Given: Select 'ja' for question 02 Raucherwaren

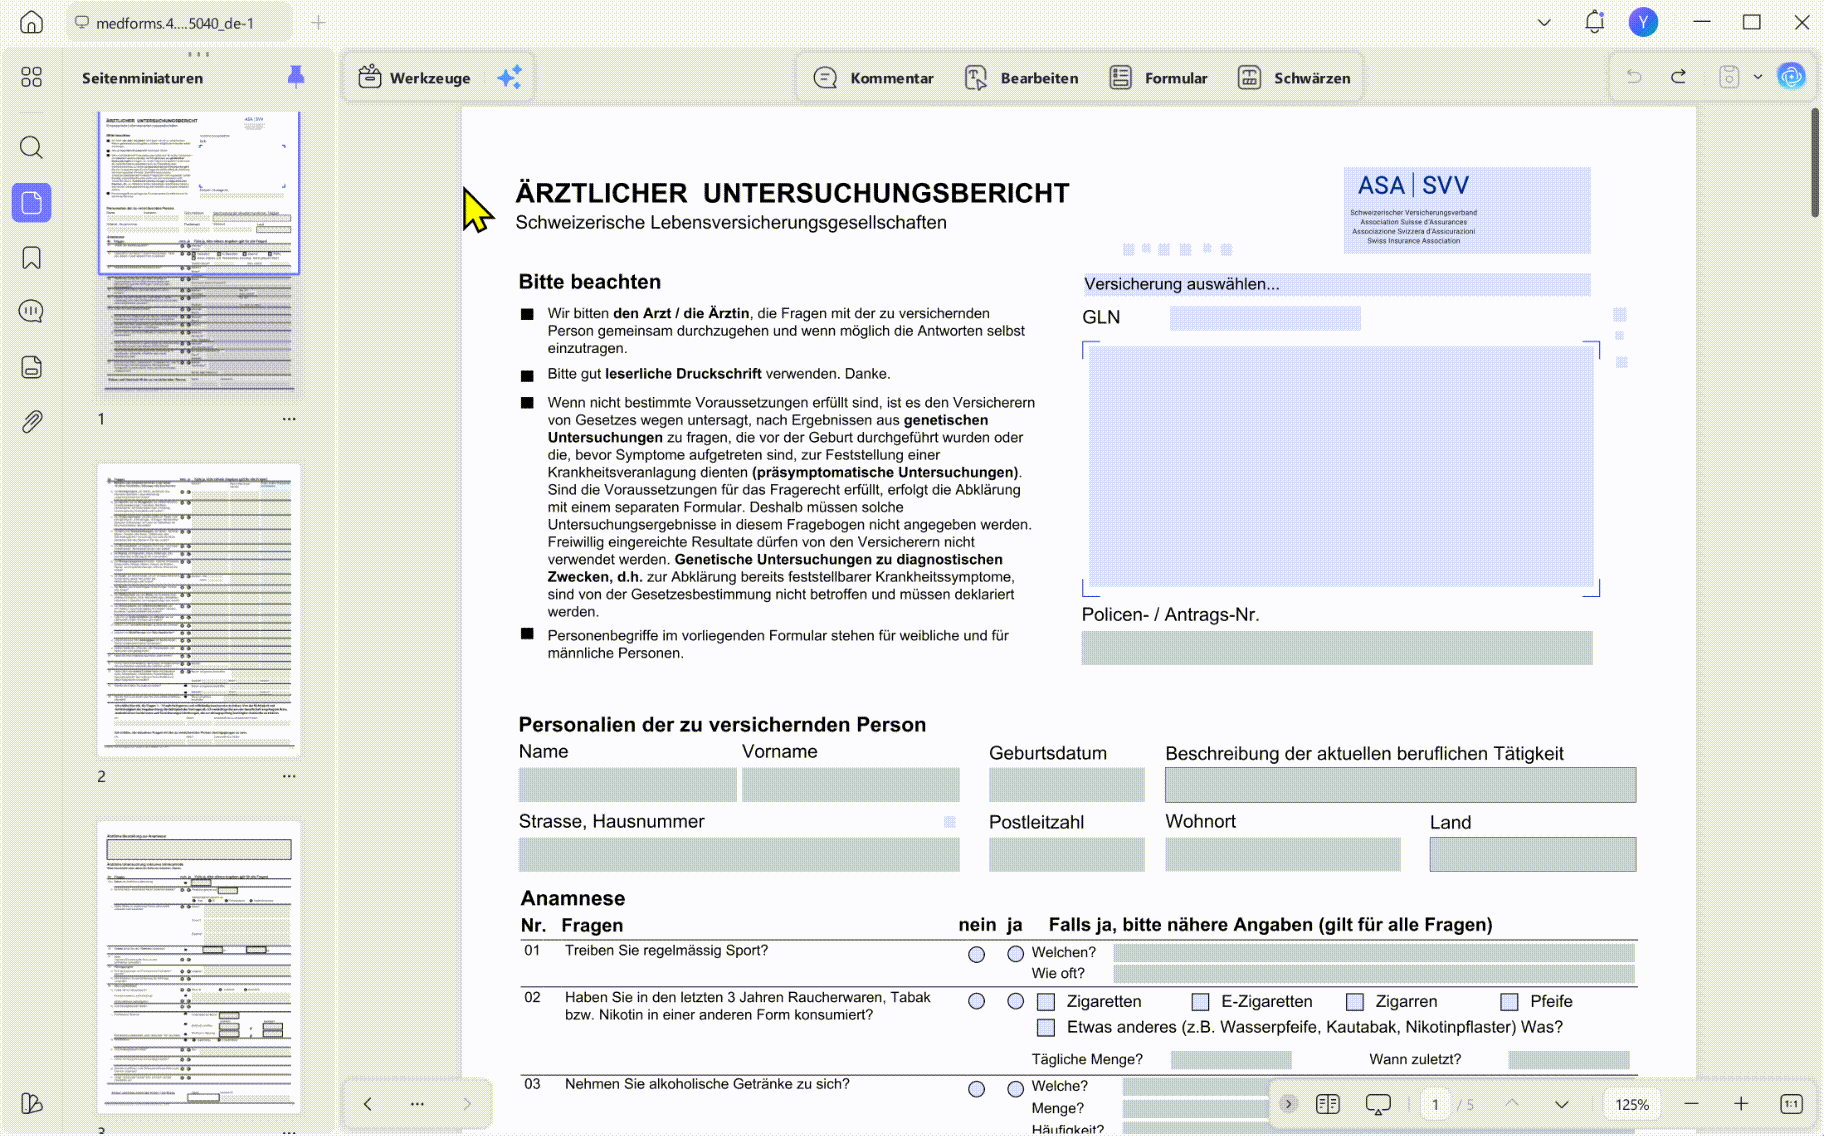Looking at the screenshot, I should click(x=1015, y=1001).
